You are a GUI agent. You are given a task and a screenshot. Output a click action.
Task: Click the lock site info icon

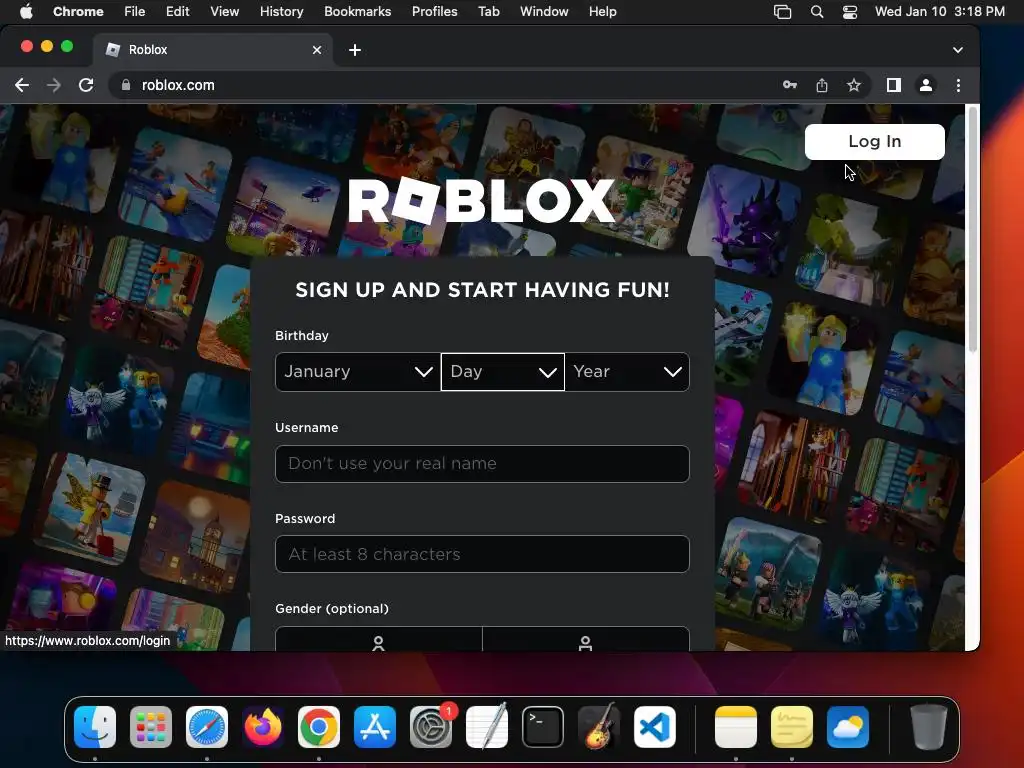126,85
